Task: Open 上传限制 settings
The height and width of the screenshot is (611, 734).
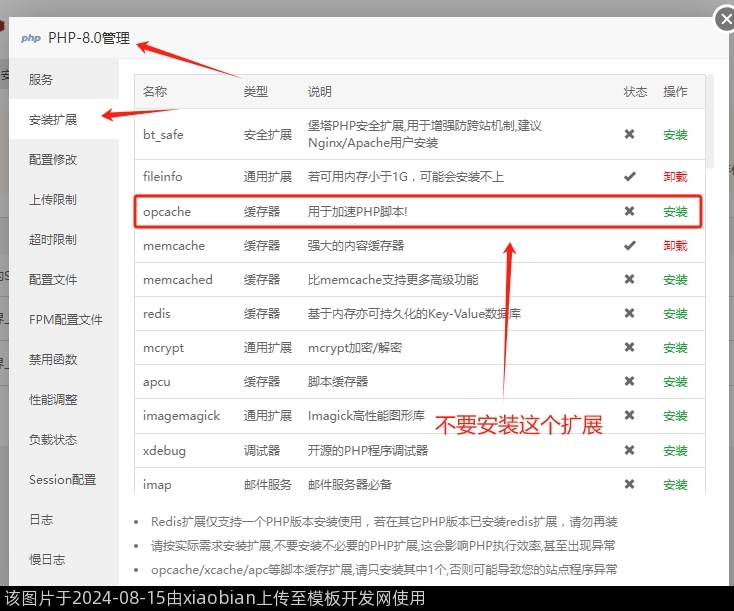Action: click(53, 199)
